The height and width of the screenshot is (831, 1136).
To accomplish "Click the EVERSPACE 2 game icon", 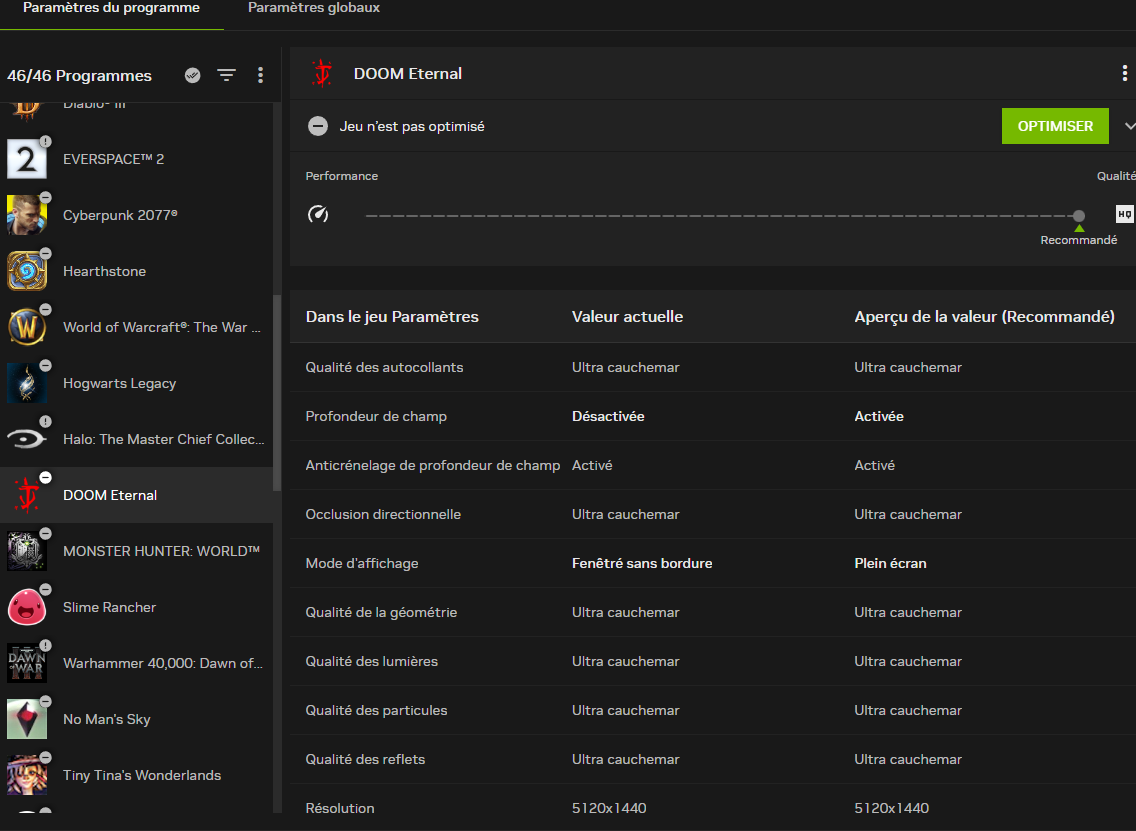I will (x=27, y=159).
